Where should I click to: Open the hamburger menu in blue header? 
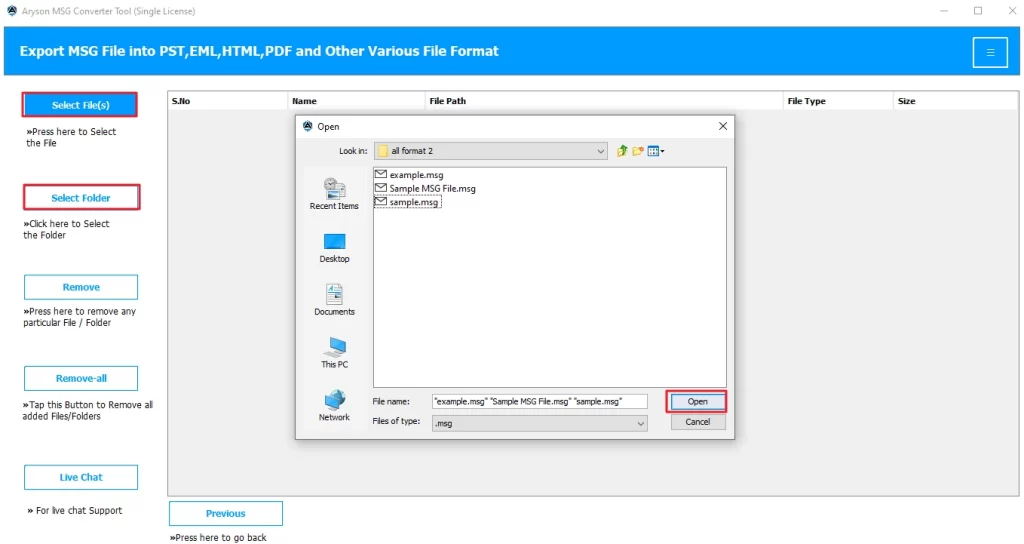click(990, 52)
